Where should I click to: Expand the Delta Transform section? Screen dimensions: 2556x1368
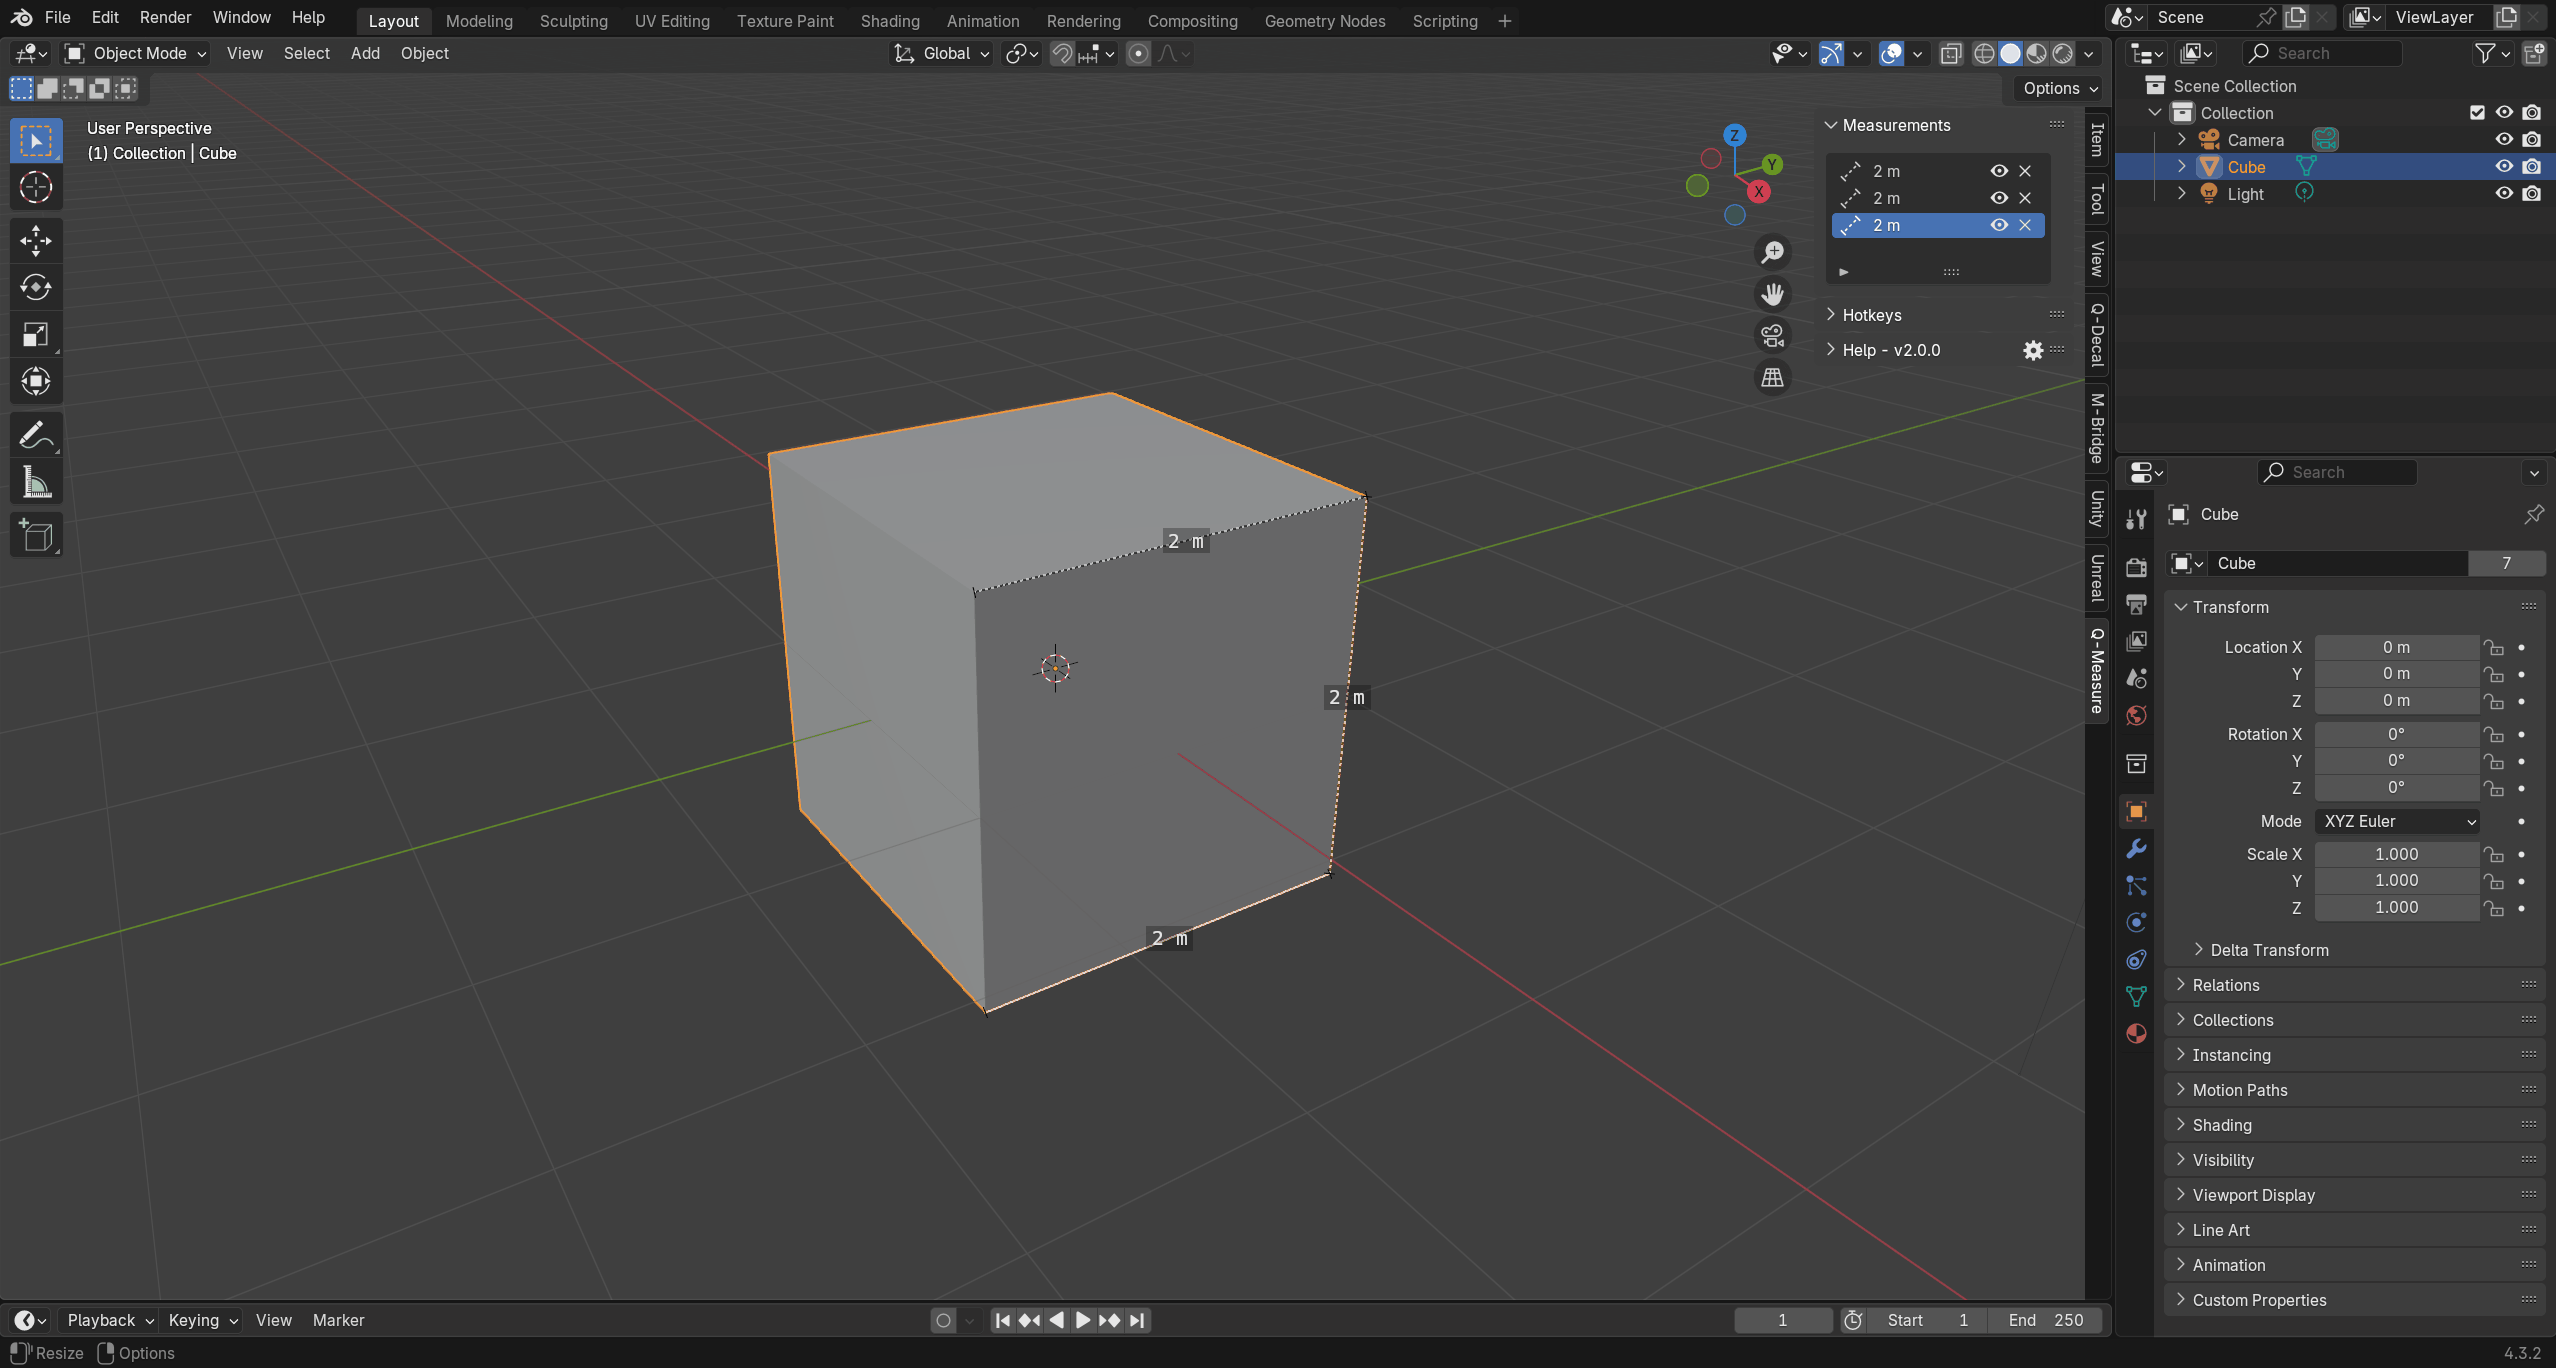point(2270,950)
